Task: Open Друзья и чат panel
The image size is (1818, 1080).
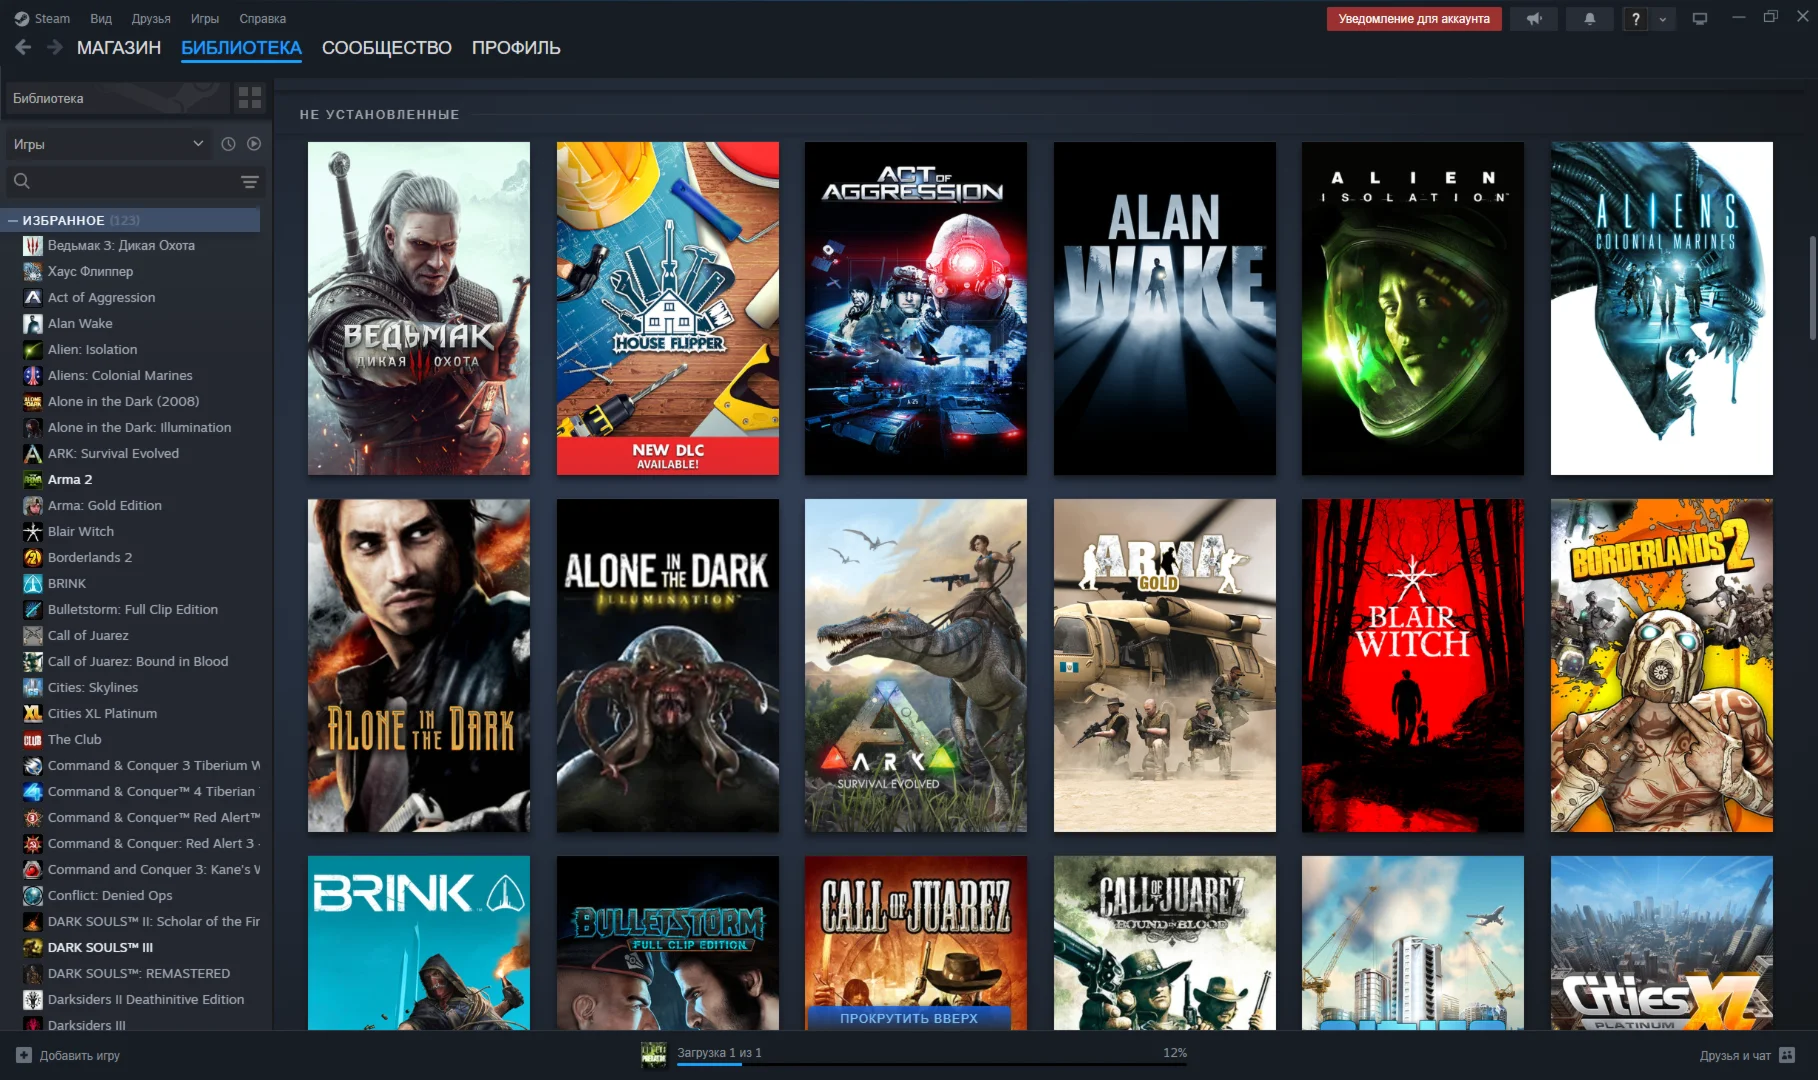Action: point(1748,1055)
